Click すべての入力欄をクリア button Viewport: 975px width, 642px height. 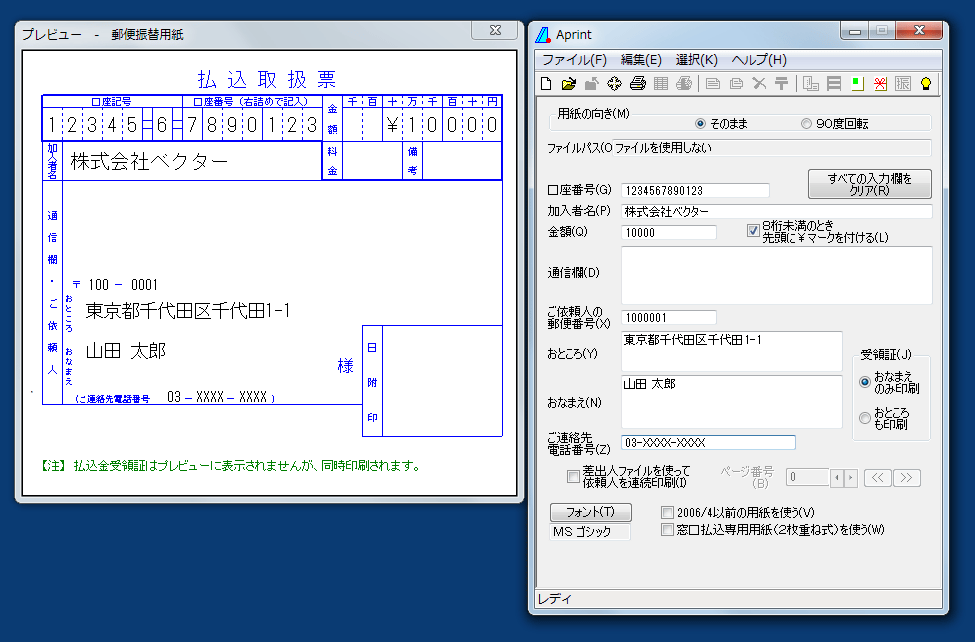click(869, 184)
